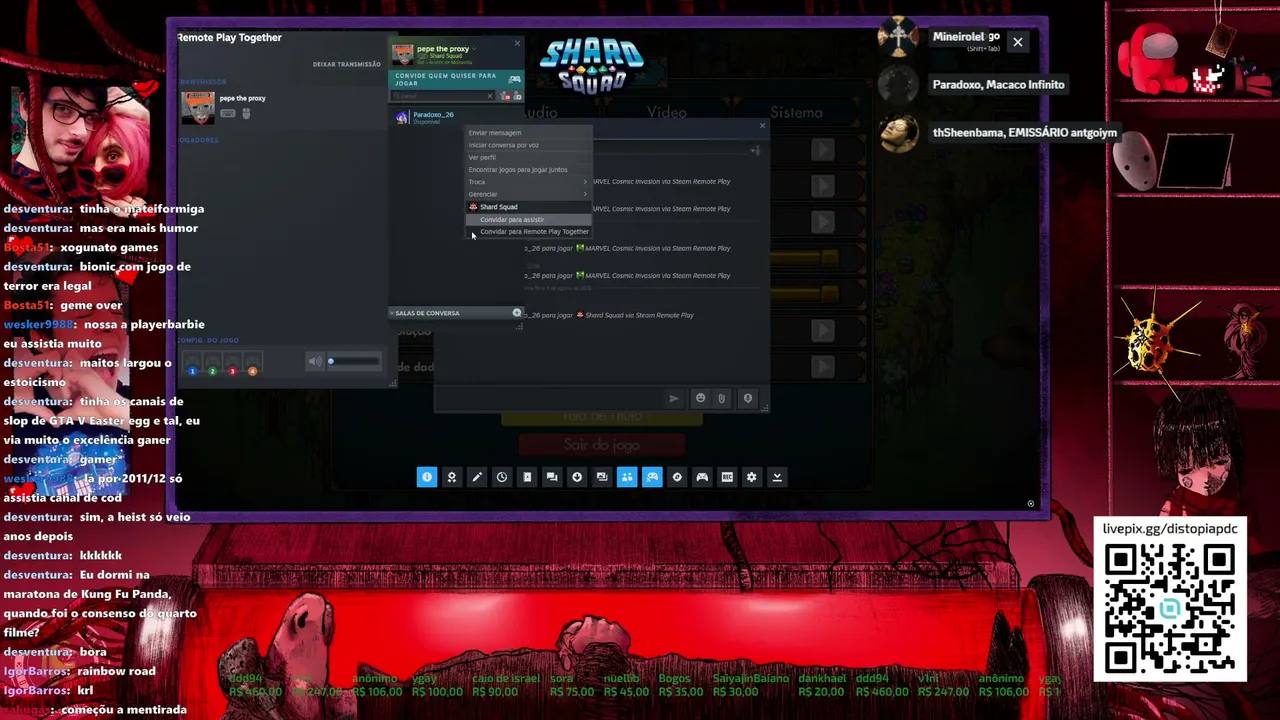Open the settings gear in overlay toolbar
Image resolution: width=1280 pixels, height=720 pixels.
coord(752,477)
